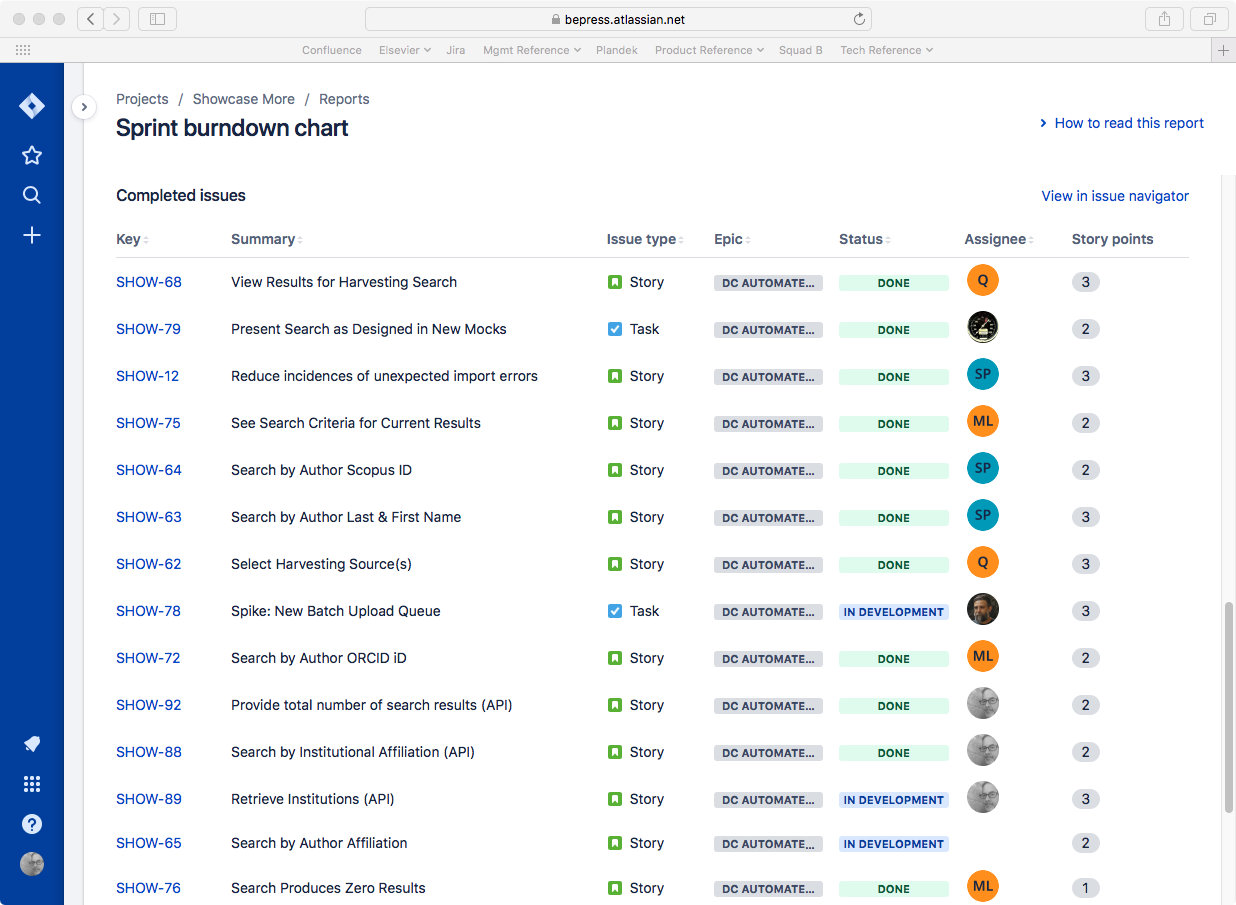Open starred items in sidebar
This screenshot has height=905, width=1236.
[32, 155]
